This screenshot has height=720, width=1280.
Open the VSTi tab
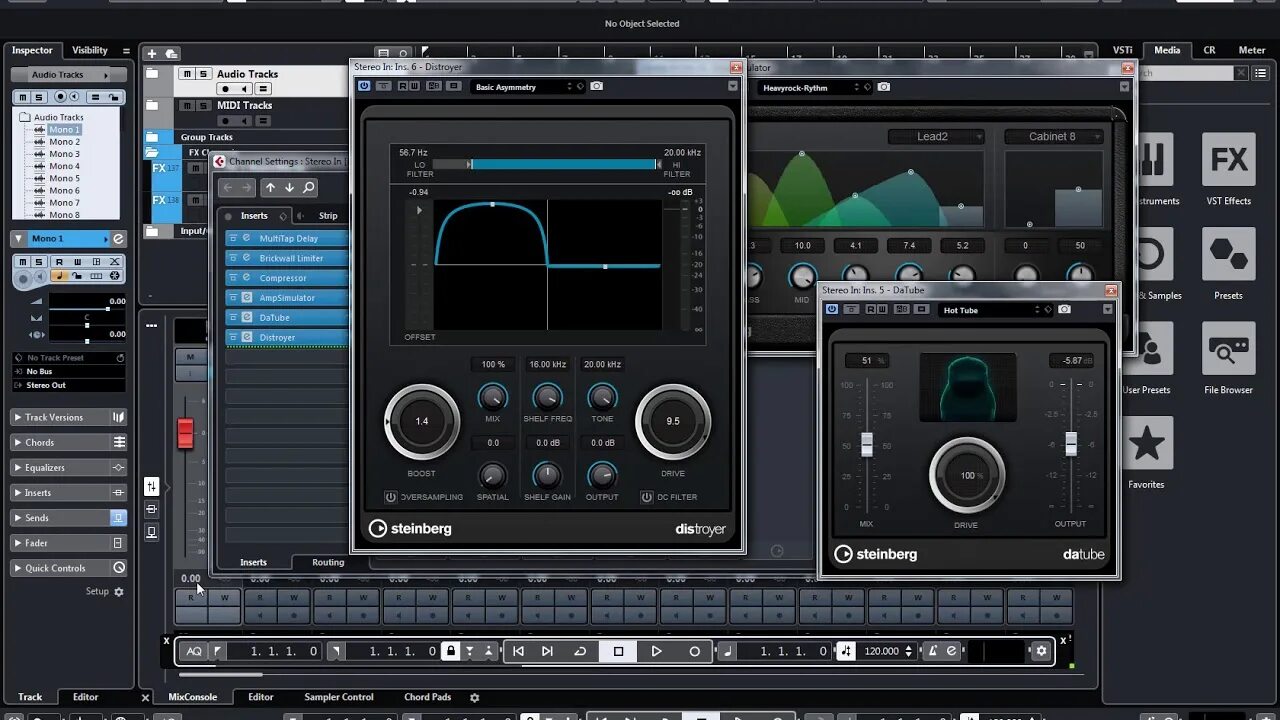click(1123, 50)
